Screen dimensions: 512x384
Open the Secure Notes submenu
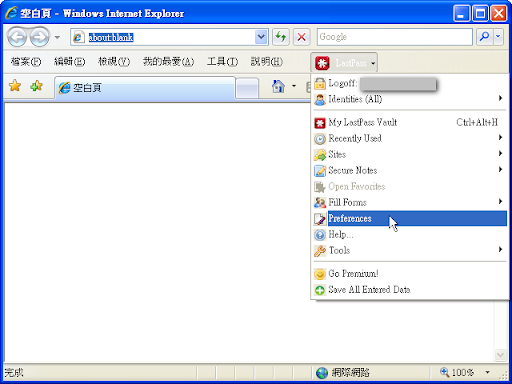click(x=410, y=170)
